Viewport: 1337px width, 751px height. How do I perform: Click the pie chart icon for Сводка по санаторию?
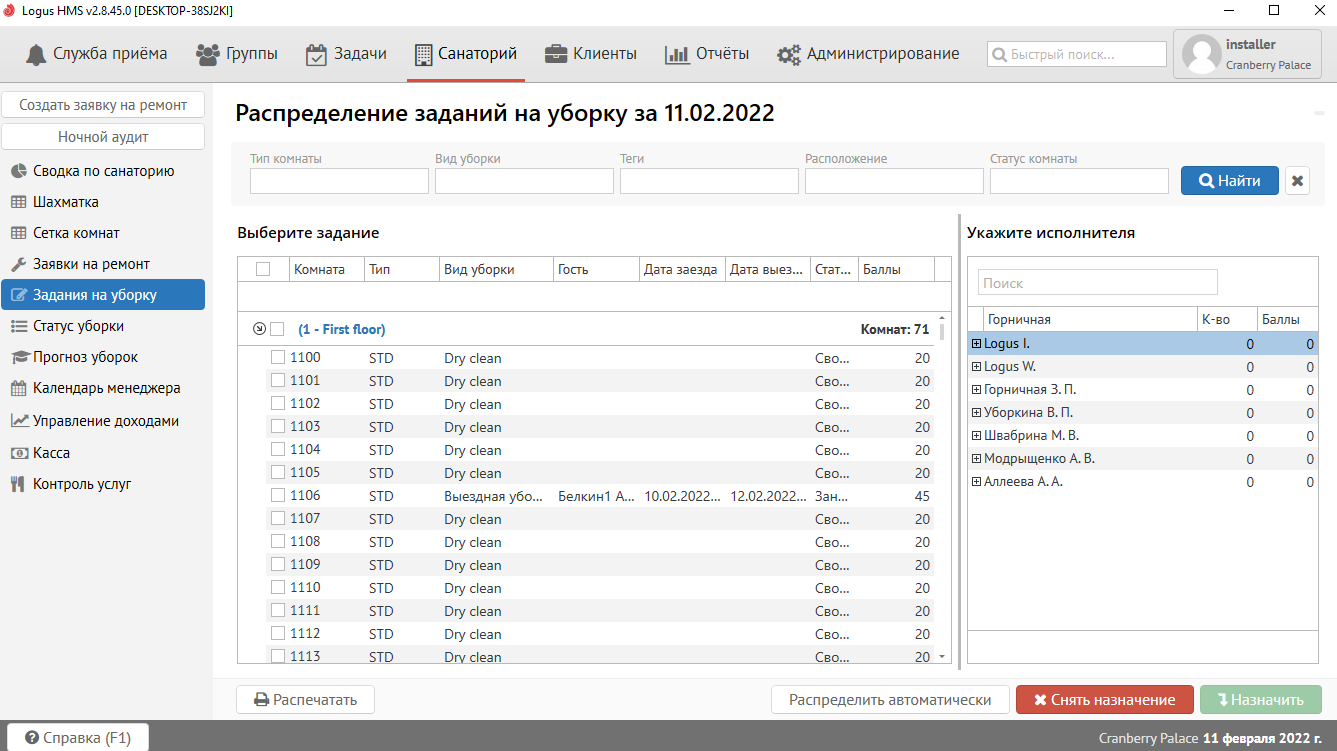[18, 171]
